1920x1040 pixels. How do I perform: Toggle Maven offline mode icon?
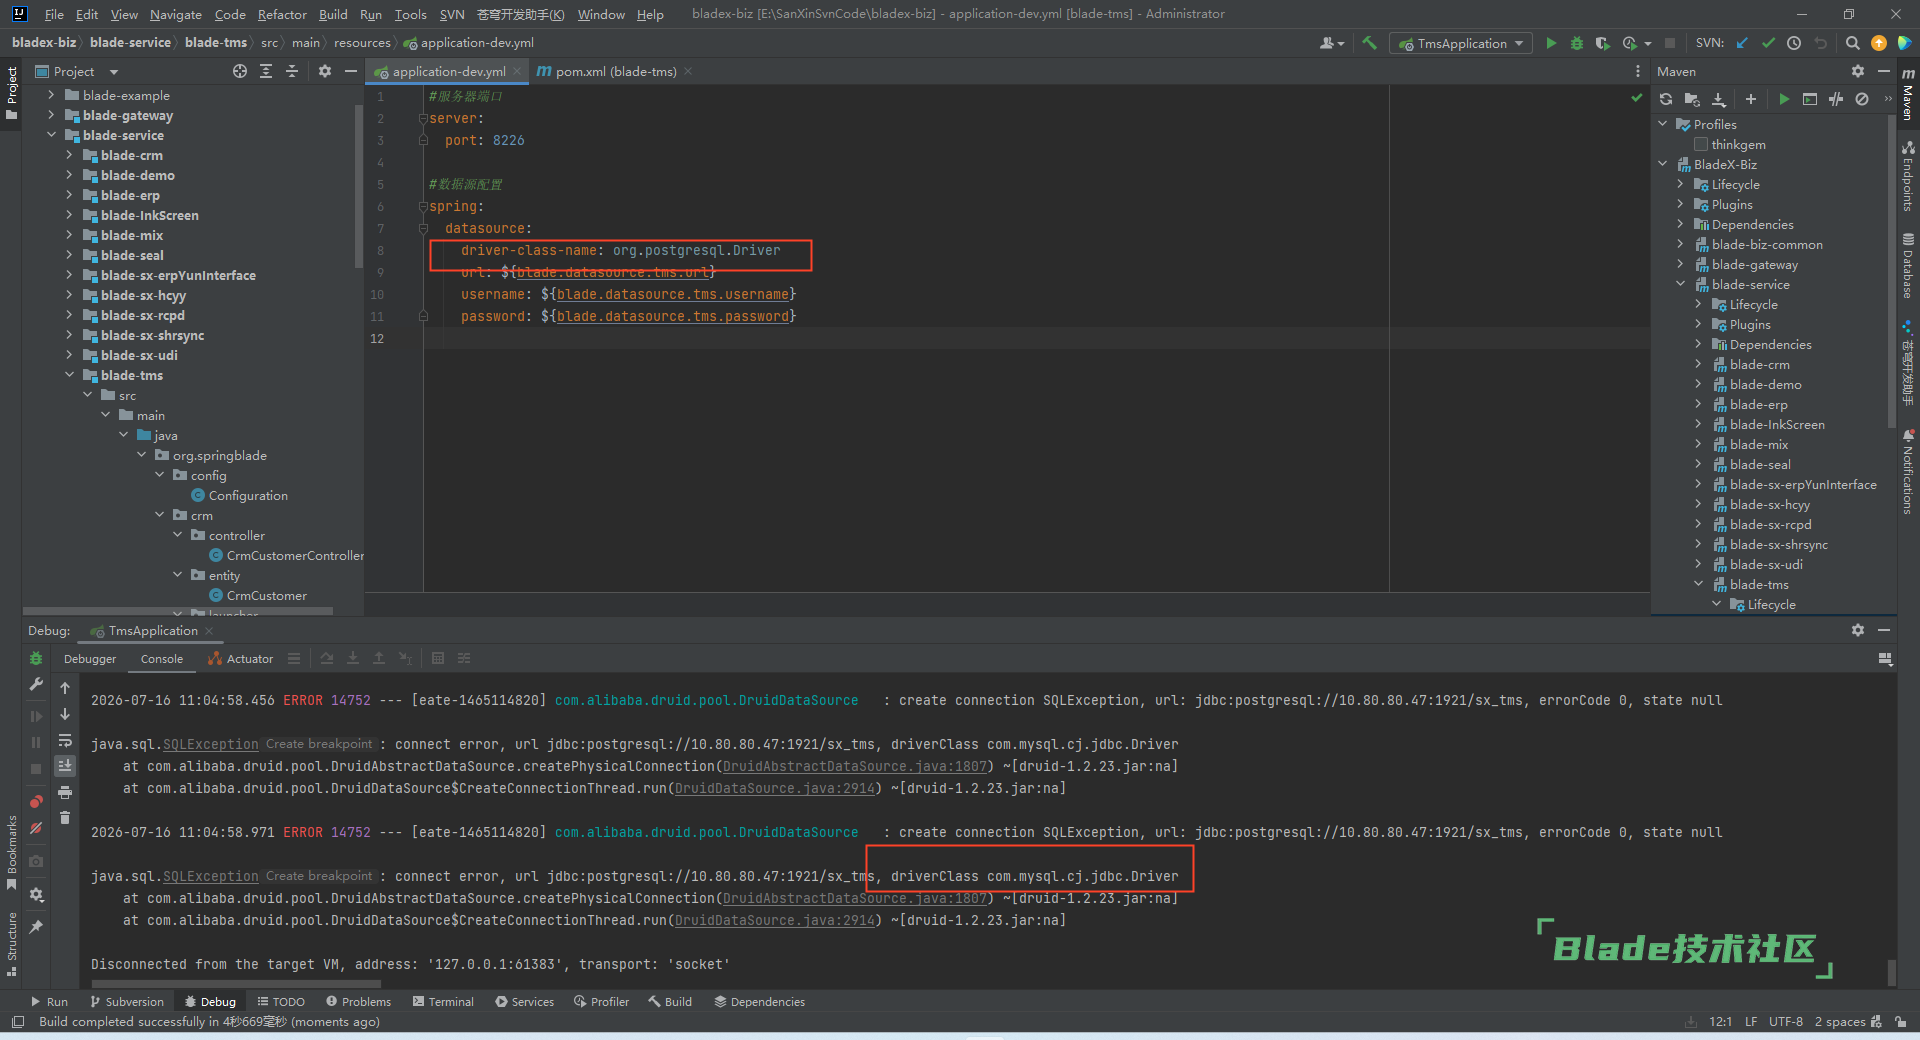click(x=1836, y=99)
